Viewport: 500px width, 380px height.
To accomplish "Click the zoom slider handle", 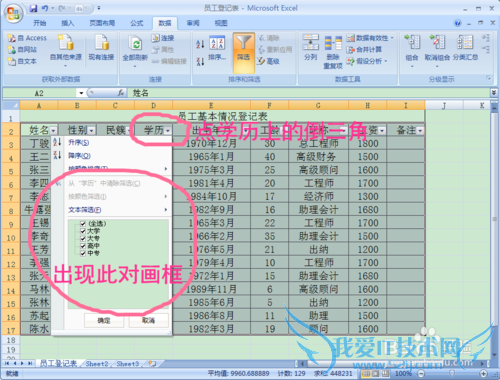I will [x=452, y=373].
